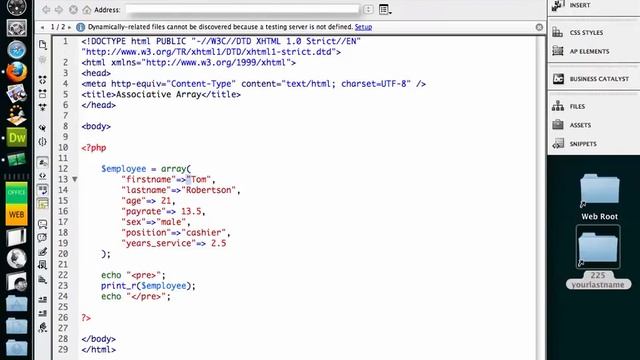Click Select Parent Tag toolbar icon
640x360 pixels.
[x=42, y=128]
